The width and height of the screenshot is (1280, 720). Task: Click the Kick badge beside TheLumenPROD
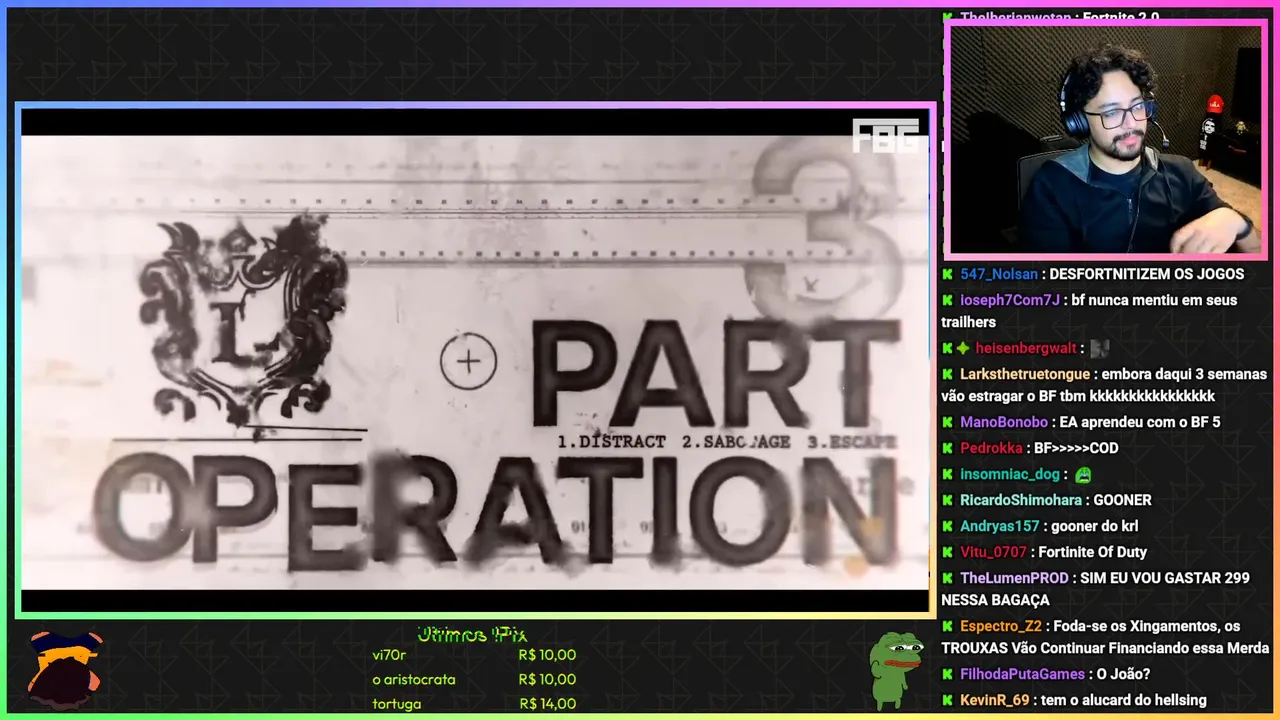click(947, 578)
